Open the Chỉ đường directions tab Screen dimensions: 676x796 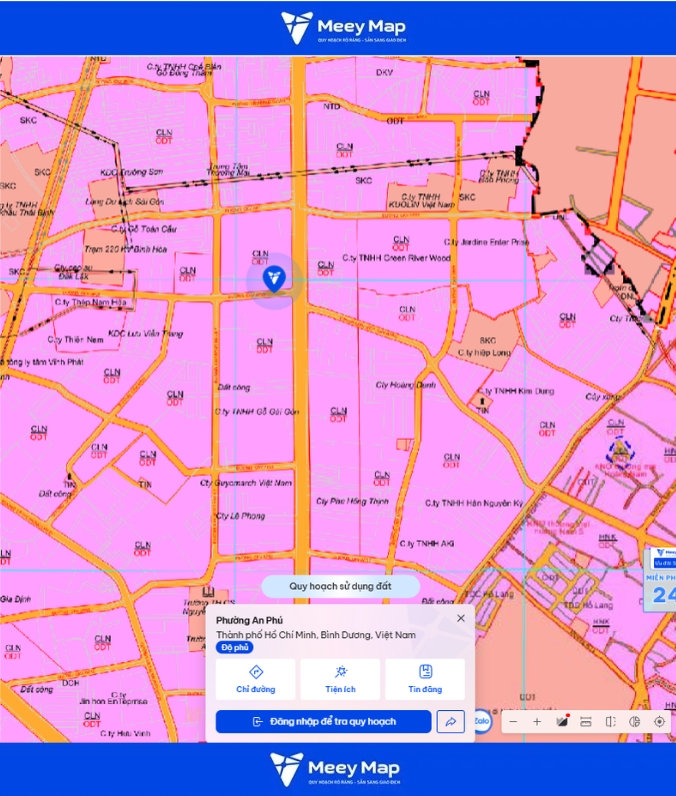[x=255, y=679]
